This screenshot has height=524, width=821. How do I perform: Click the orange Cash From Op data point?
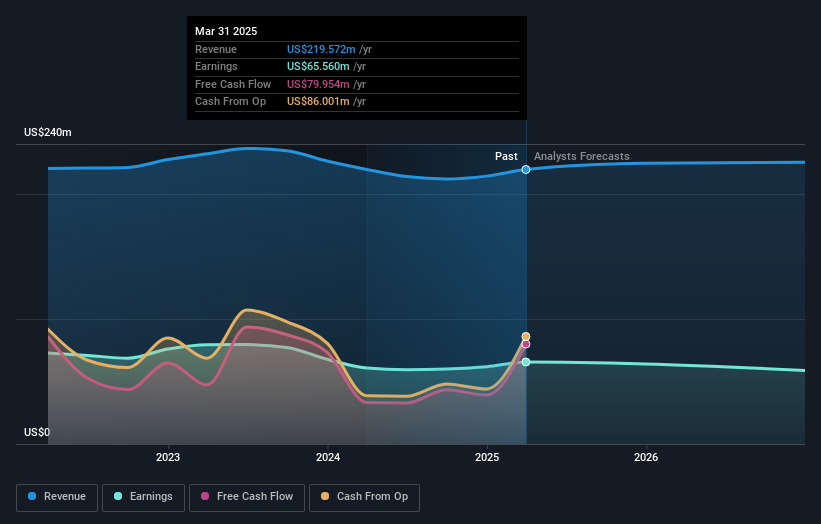pos(526,337)
